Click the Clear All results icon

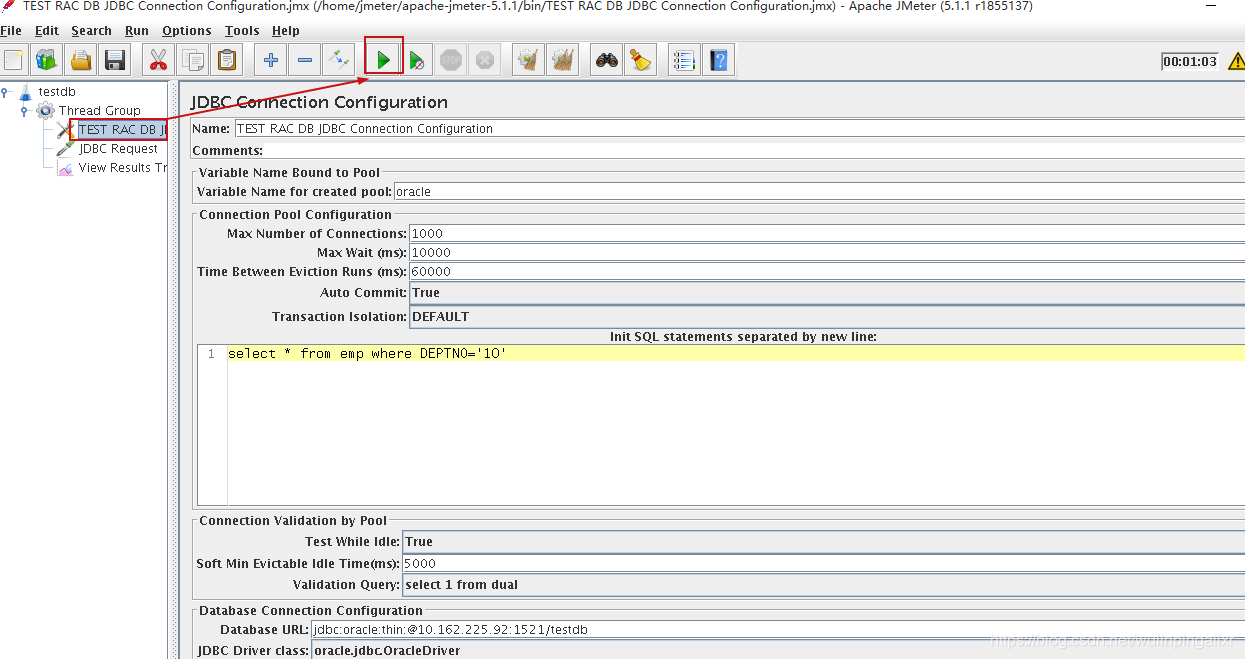563,60
